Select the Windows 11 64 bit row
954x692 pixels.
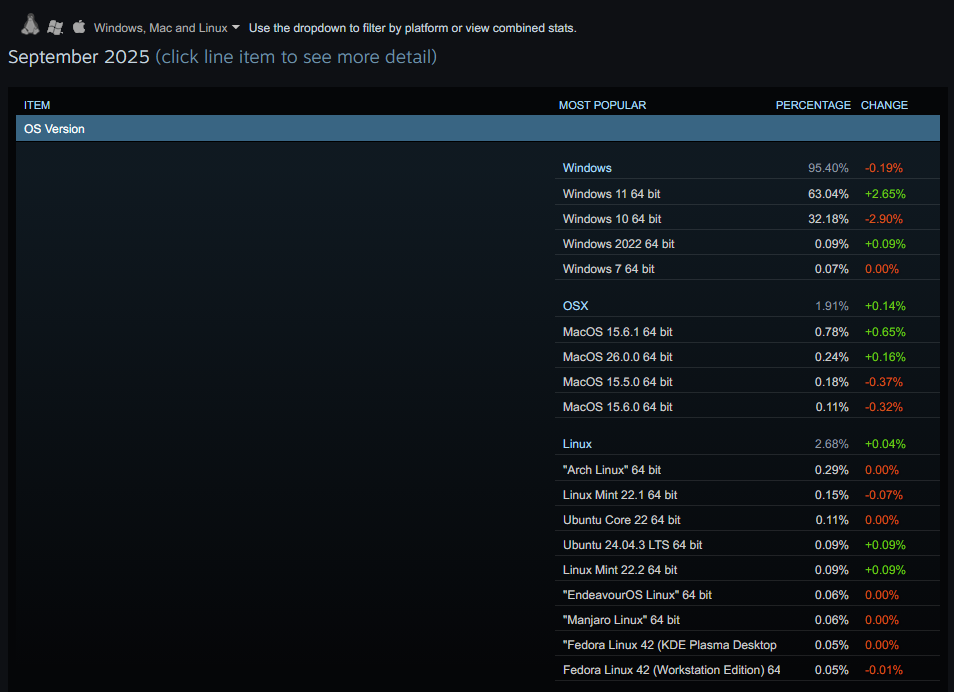click(747, 194)
